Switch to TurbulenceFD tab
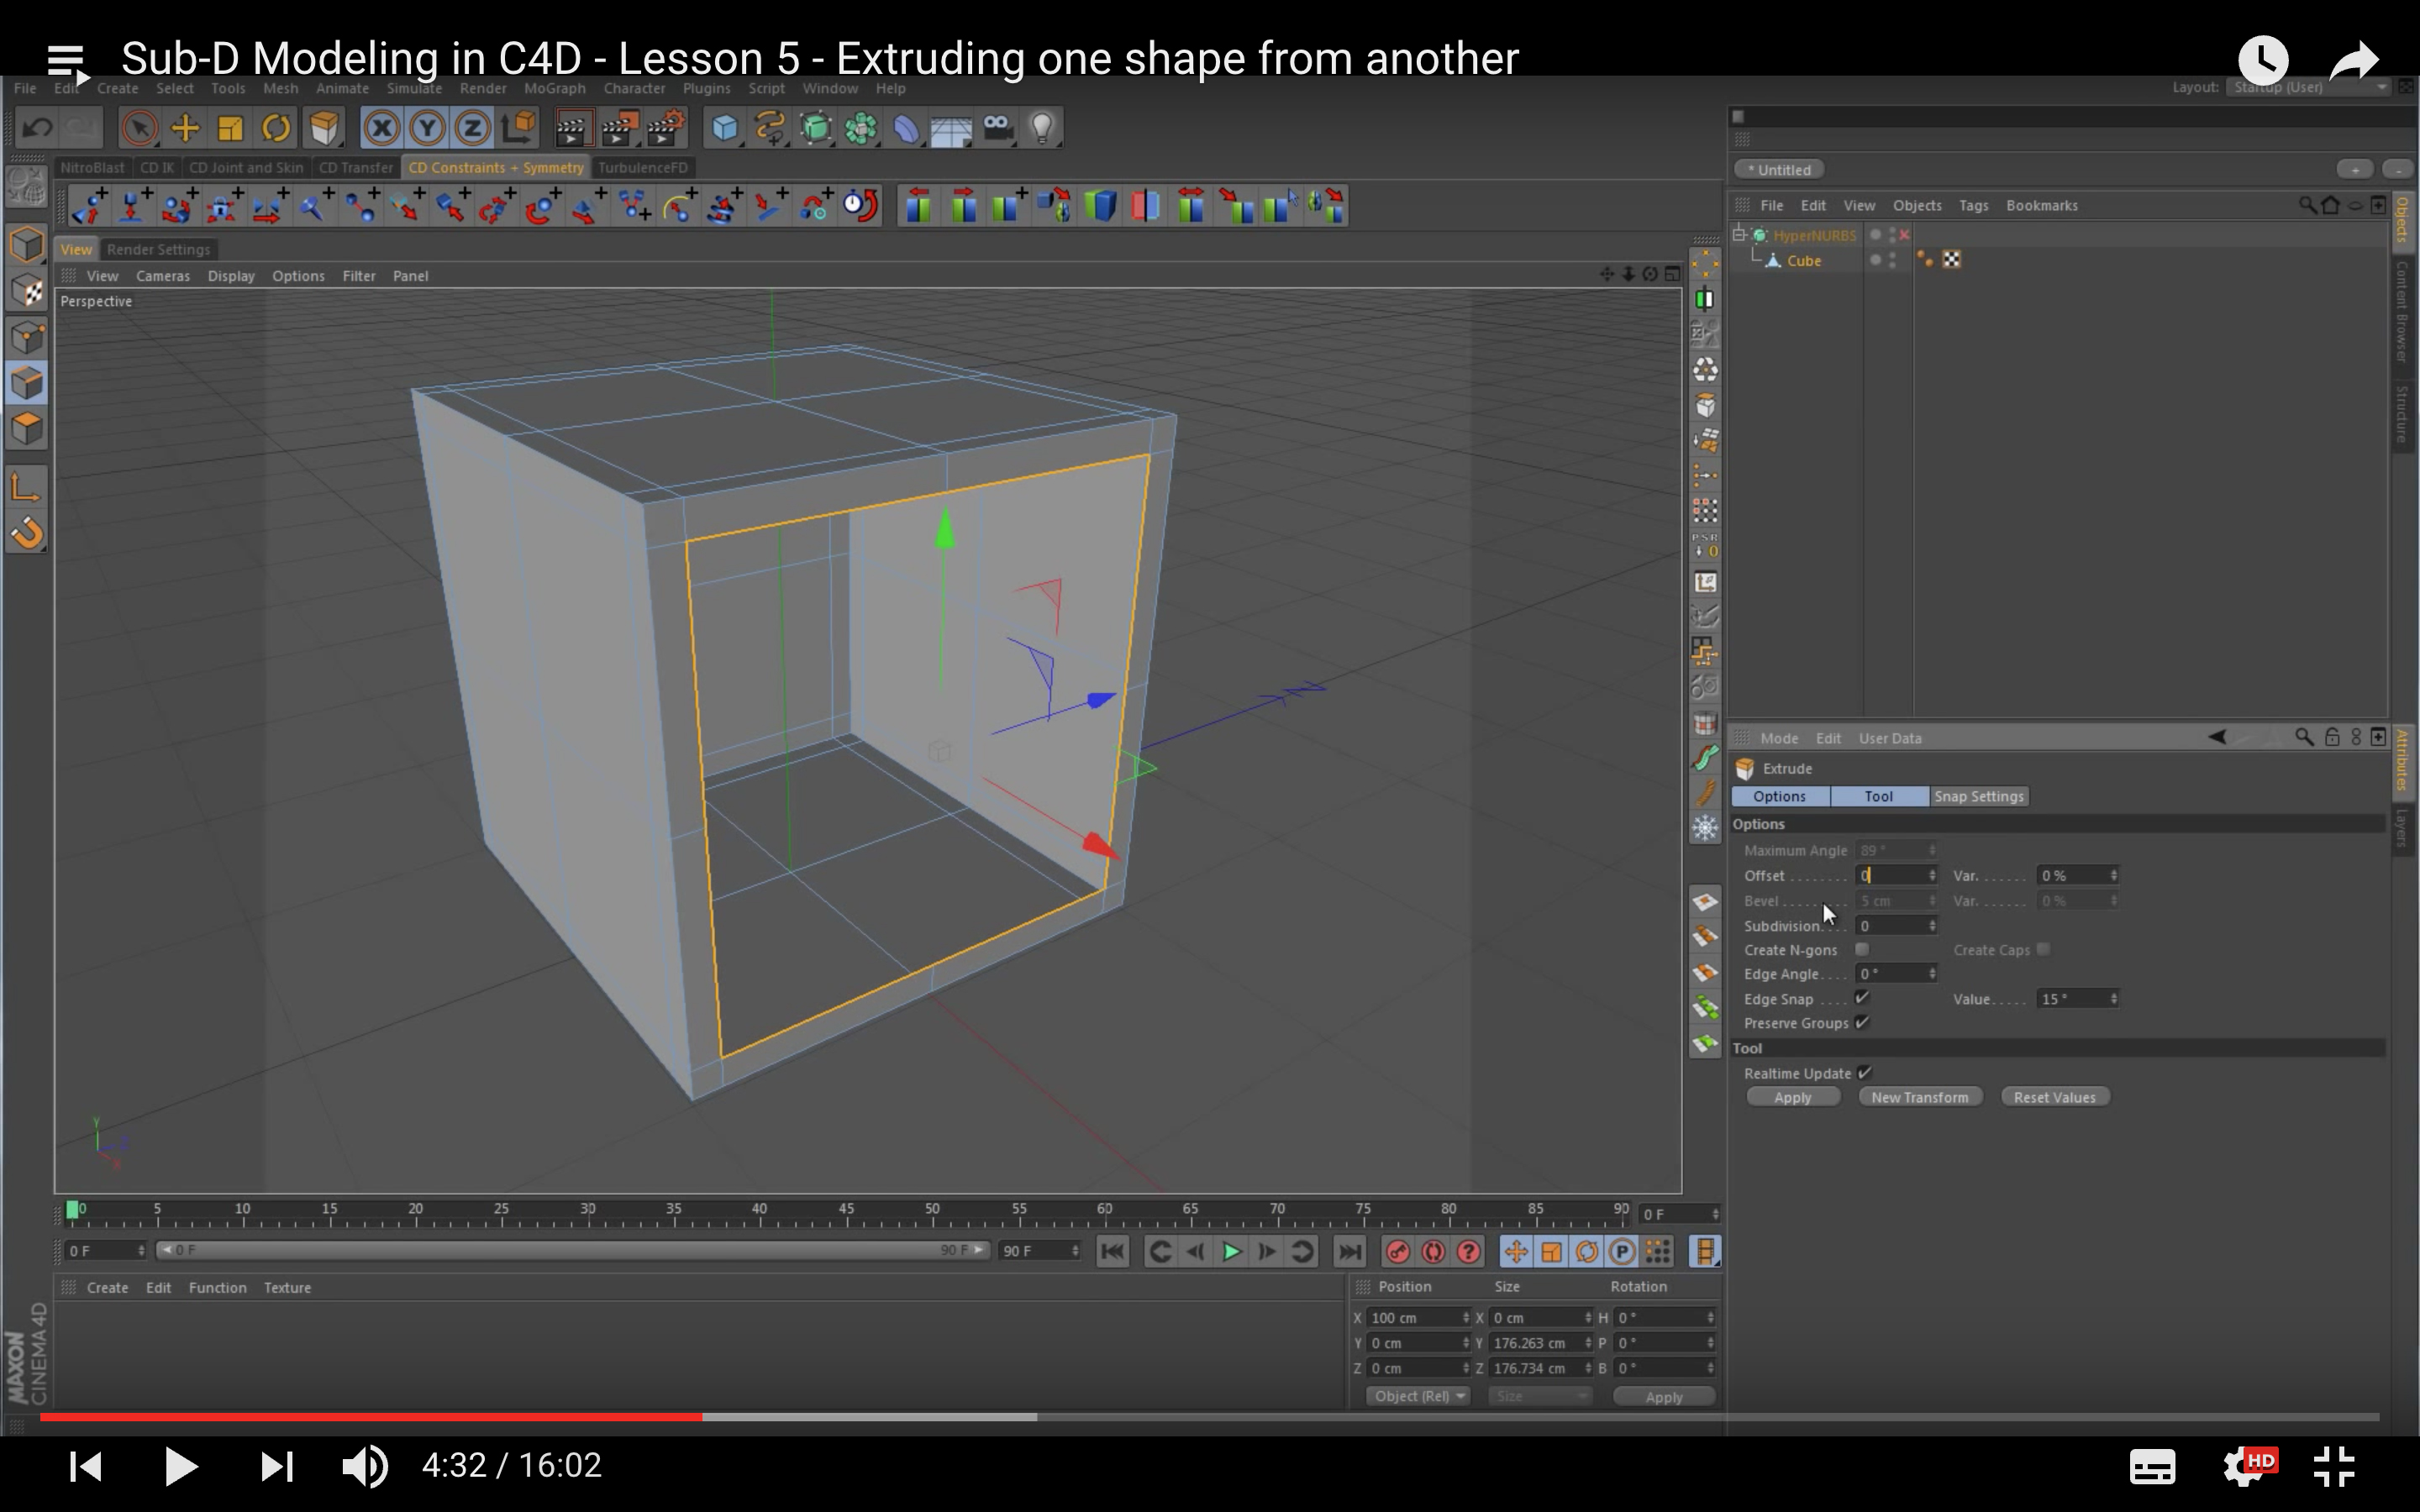The height and width of the screenshot is (1512, 2420). pyautogui.click(x=643, y=167)
